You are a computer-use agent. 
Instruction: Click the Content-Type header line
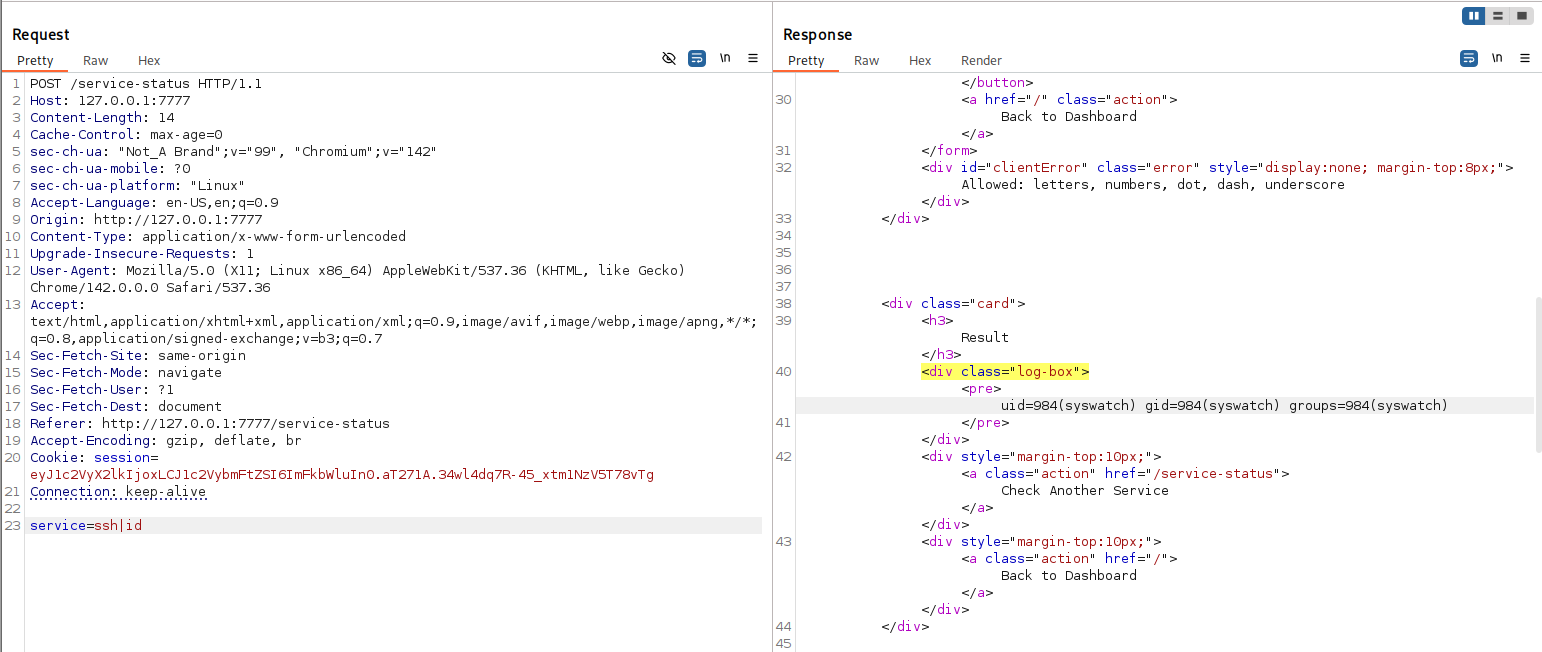(x=218, y=237)
